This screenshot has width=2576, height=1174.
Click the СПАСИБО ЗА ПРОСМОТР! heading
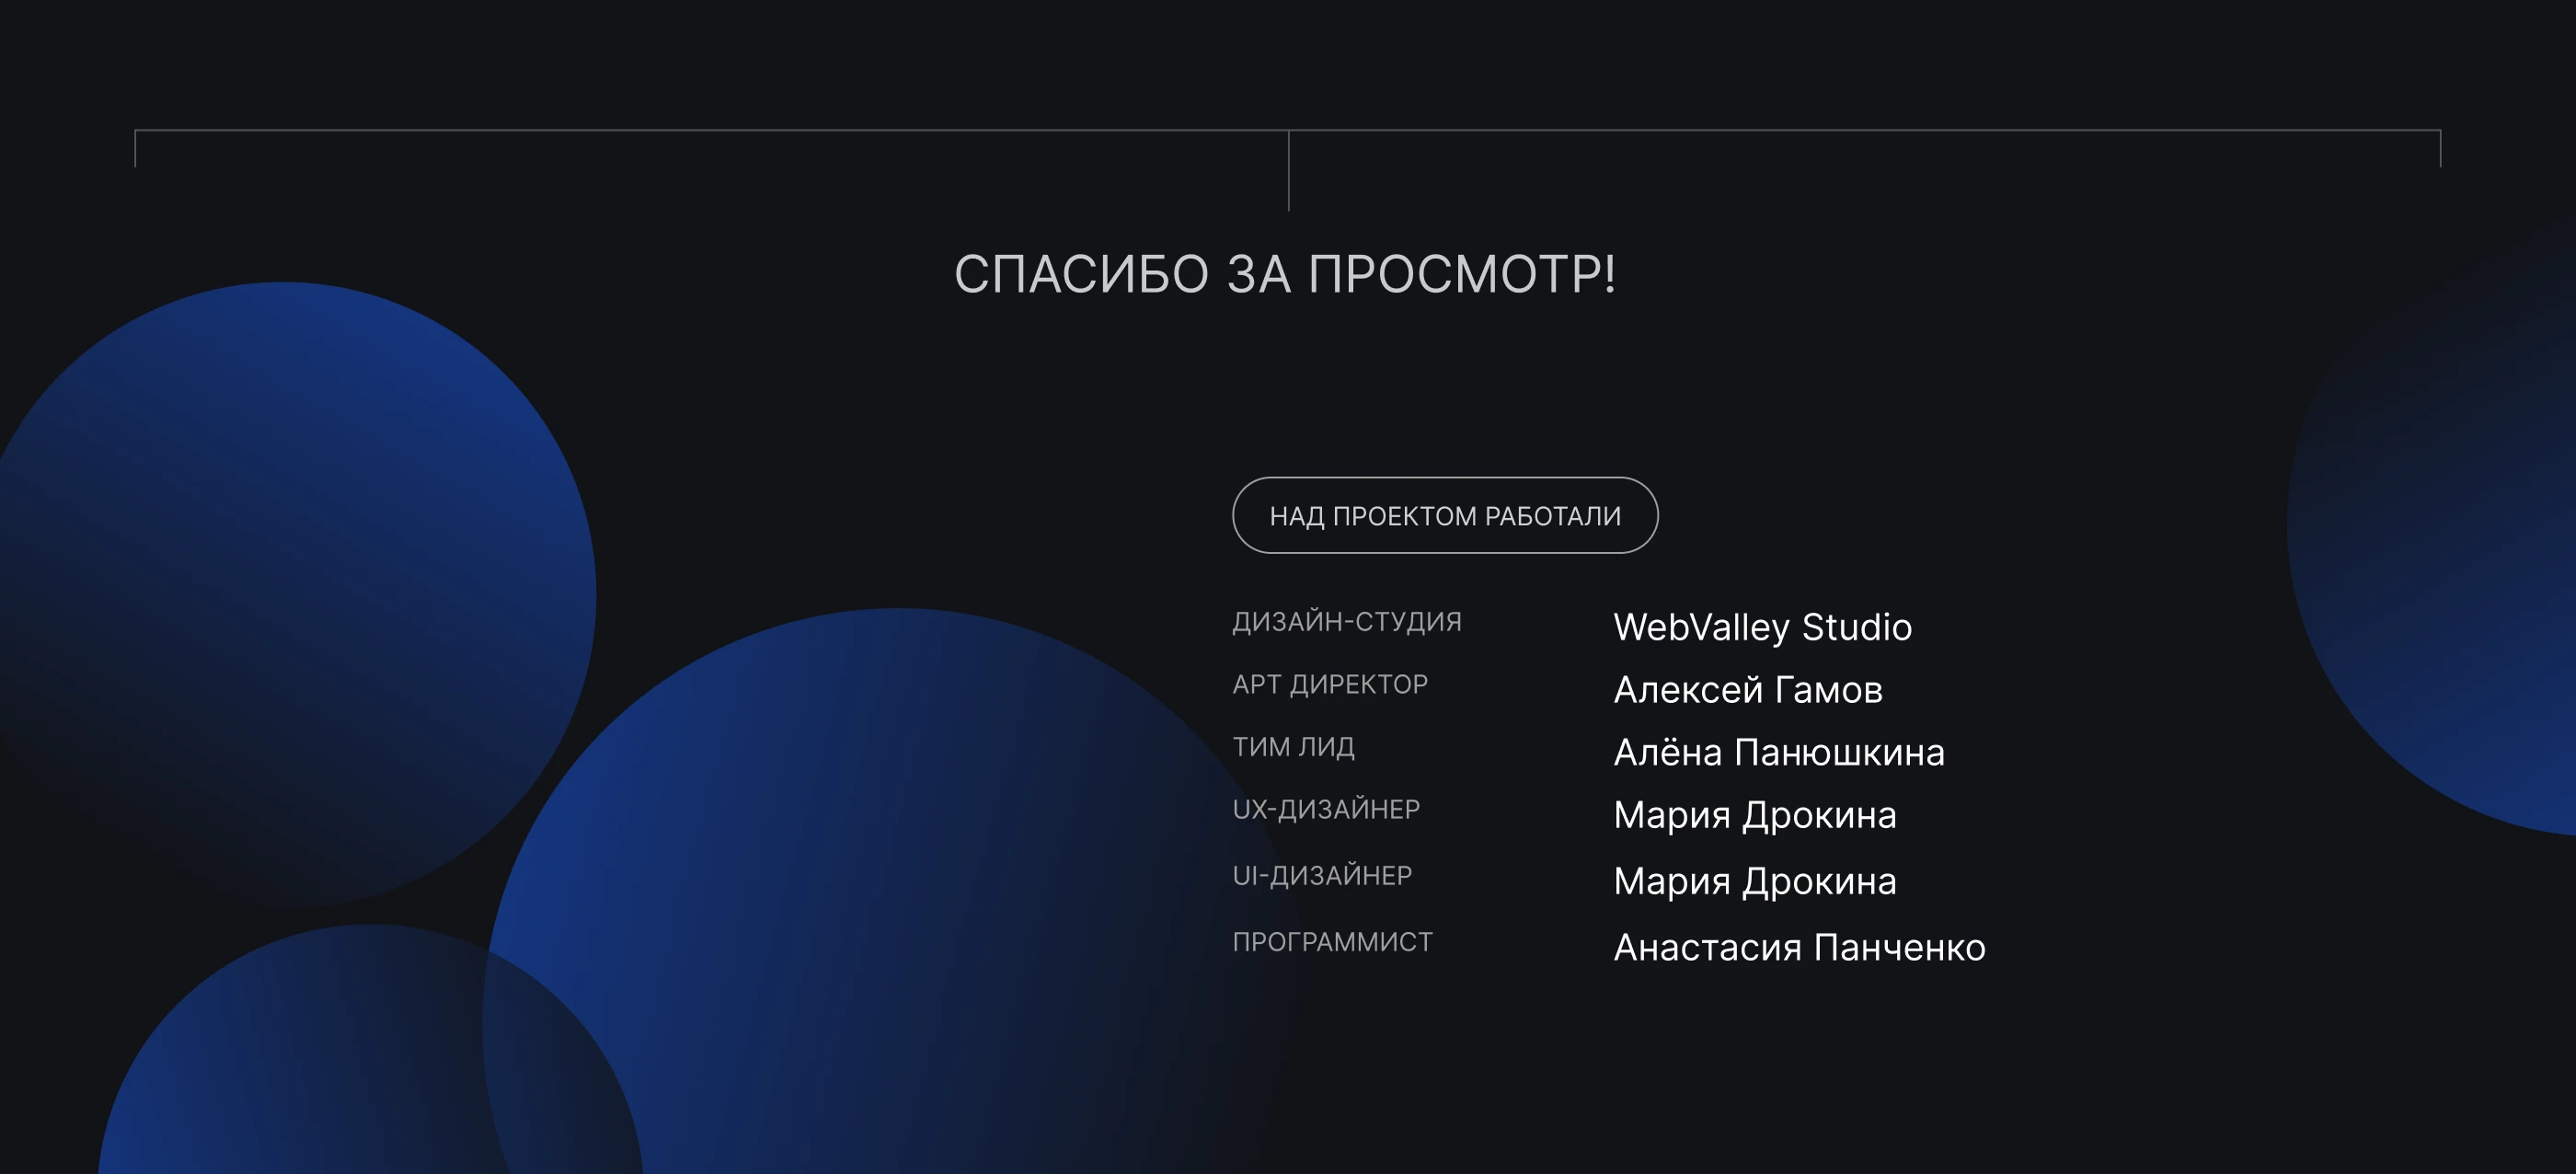click(x=1285, y=274)
